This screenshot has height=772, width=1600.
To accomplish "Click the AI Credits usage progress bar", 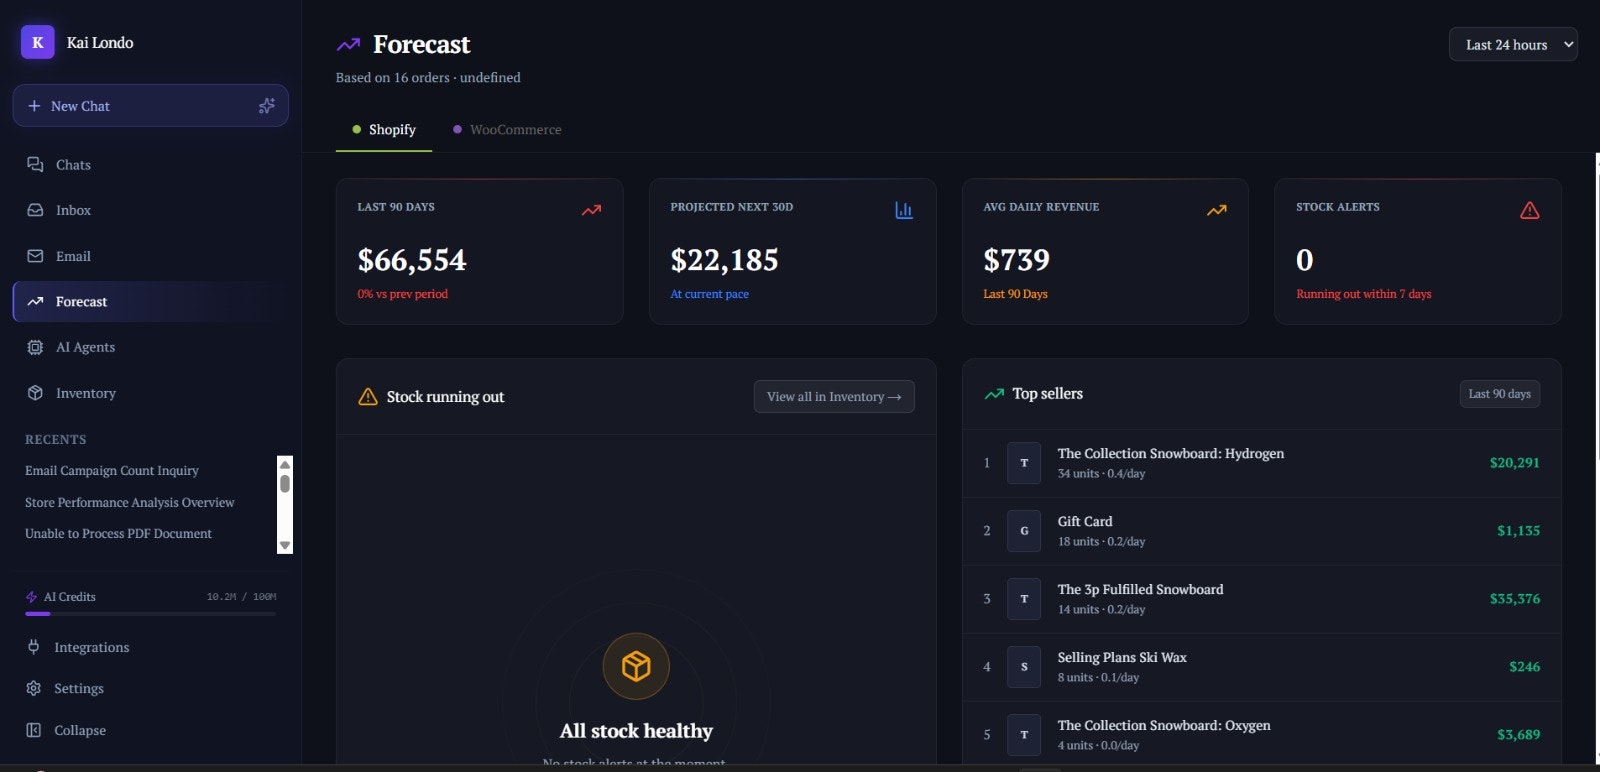I will (150, 613).
